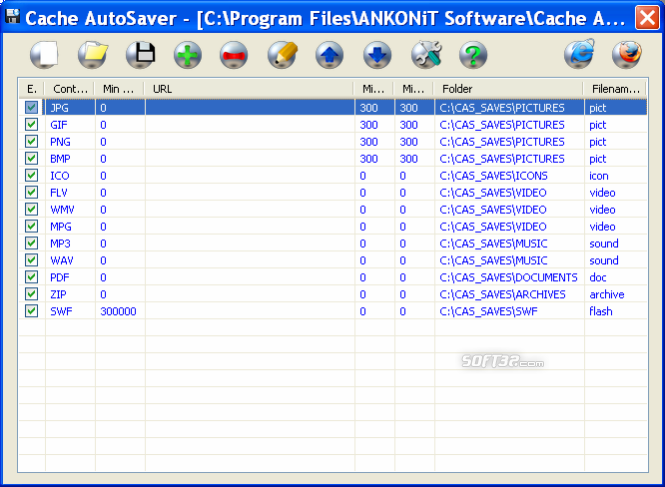Remove rule with the red minus icon
The width and height of the screenshot is (665, 487).
[234, 55]
